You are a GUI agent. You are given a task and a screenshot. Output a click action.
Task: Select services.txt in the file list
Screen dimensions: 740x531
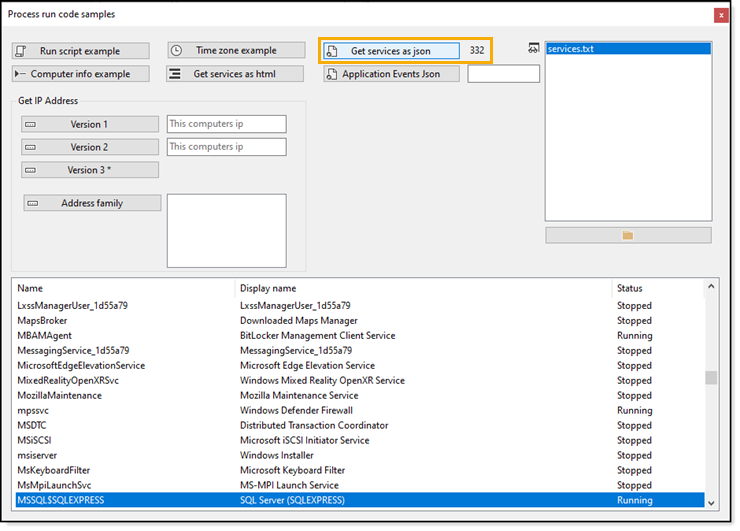tap(628, 49)
